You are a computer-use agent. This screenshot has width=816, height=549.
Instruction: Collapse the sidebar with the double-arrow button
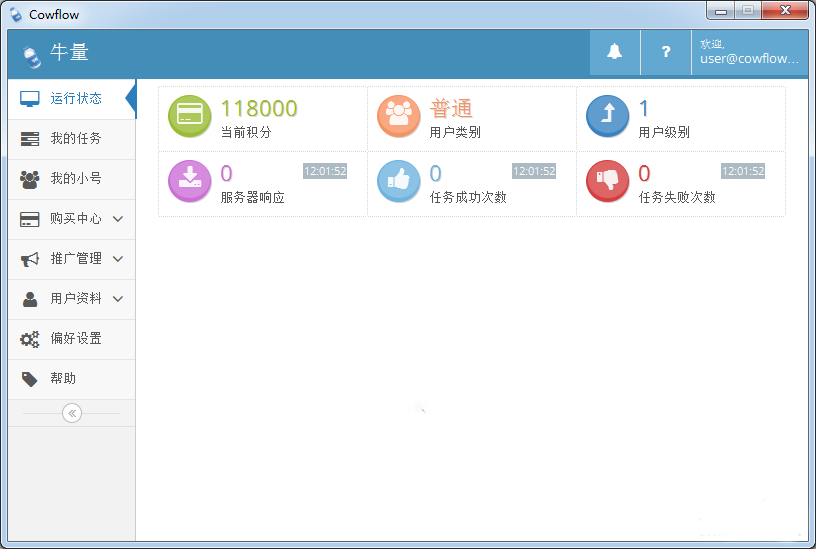72,413
